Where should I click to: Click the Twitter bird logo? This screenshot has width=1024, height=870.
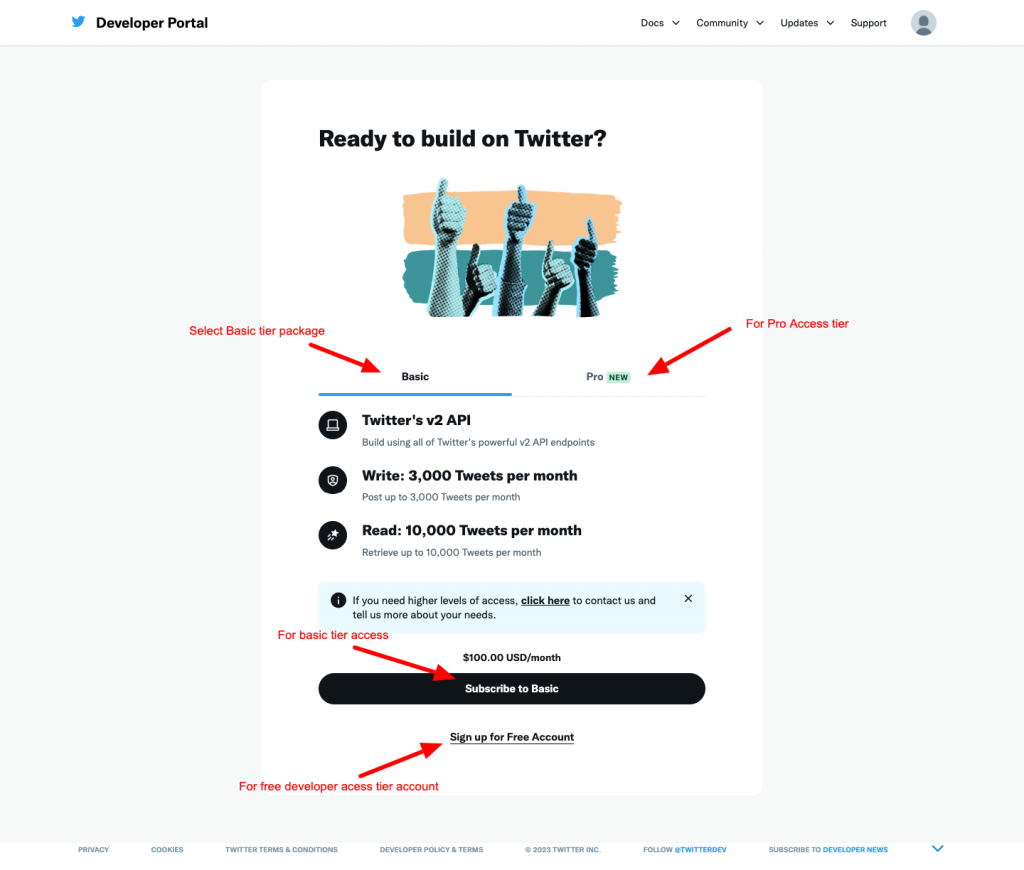tap(78, 22)
